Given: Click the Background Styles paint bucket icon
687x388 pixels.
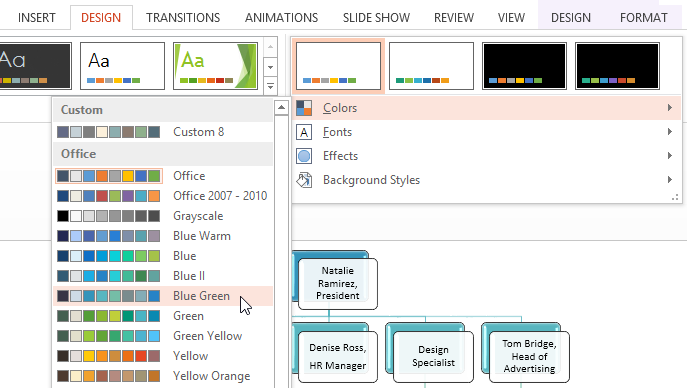Looking at the screenshot, I should tap(304, 180).
